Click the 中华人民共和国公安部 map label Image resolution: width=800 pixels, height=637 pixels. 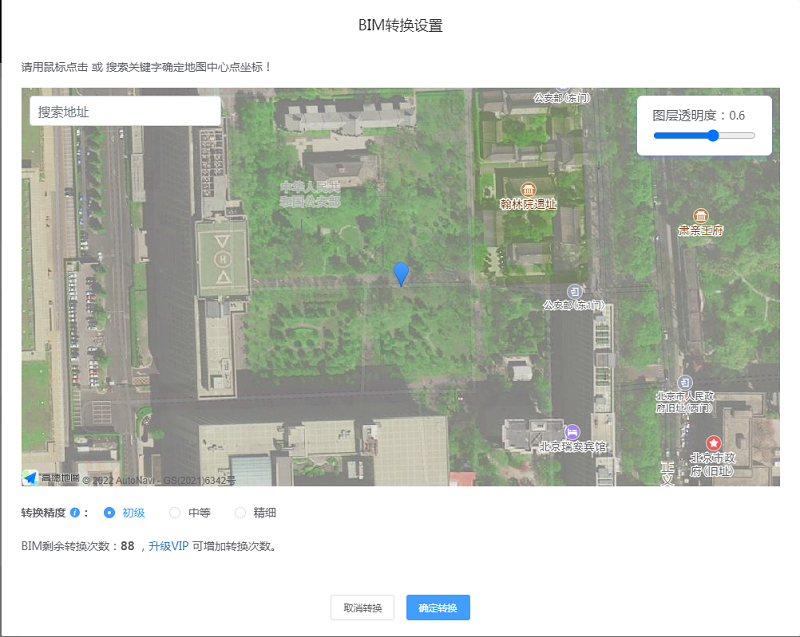tap(310, 194)
